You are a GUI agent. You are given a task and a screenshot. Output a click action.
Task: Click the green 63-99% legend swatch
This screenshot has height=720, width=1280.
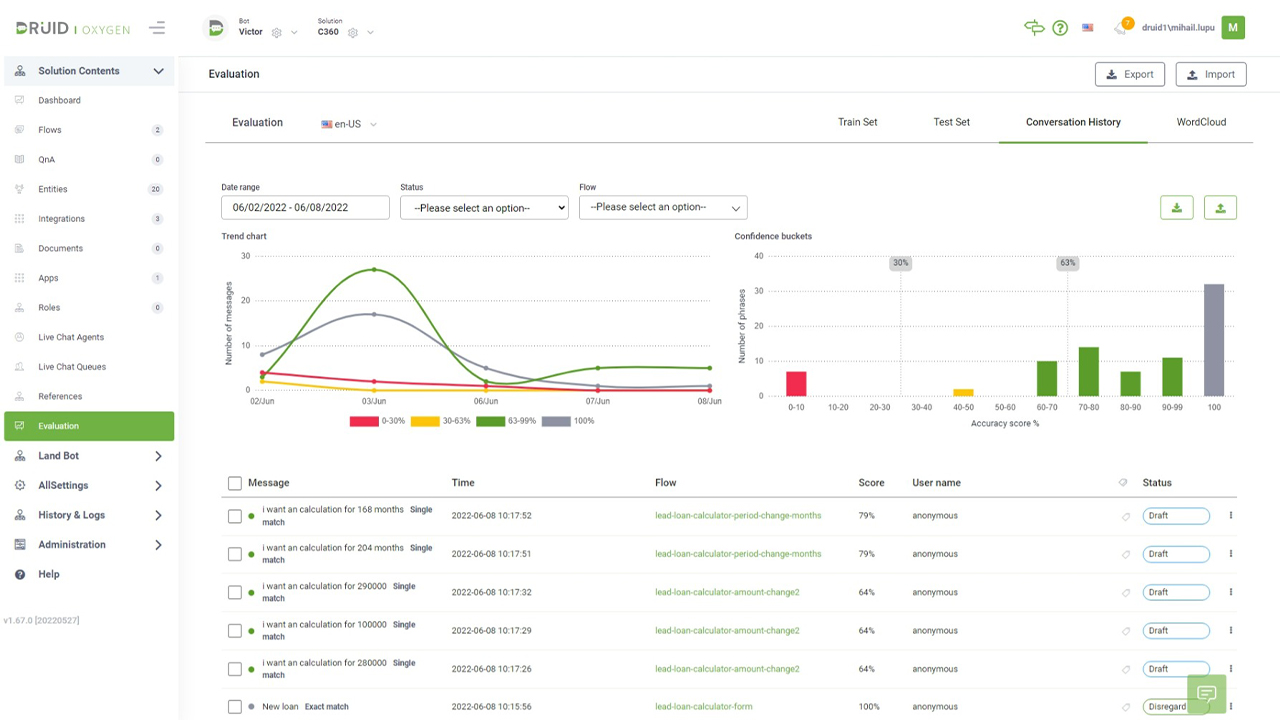[490, 421]
